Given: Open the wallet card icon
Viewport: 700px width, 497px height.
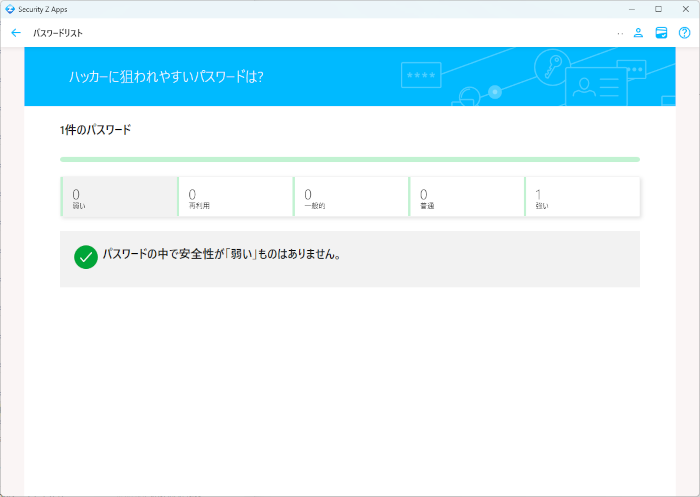Looking at the screenshot, I should [x=661, y=33].
